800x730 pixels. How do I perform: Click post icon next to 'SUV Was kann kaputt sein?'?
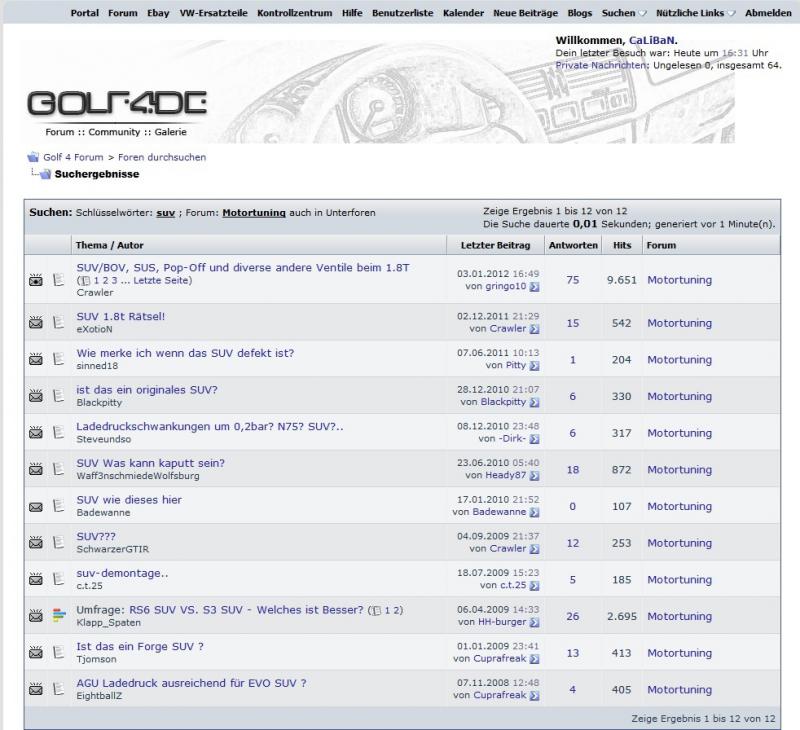pos(59,469)
